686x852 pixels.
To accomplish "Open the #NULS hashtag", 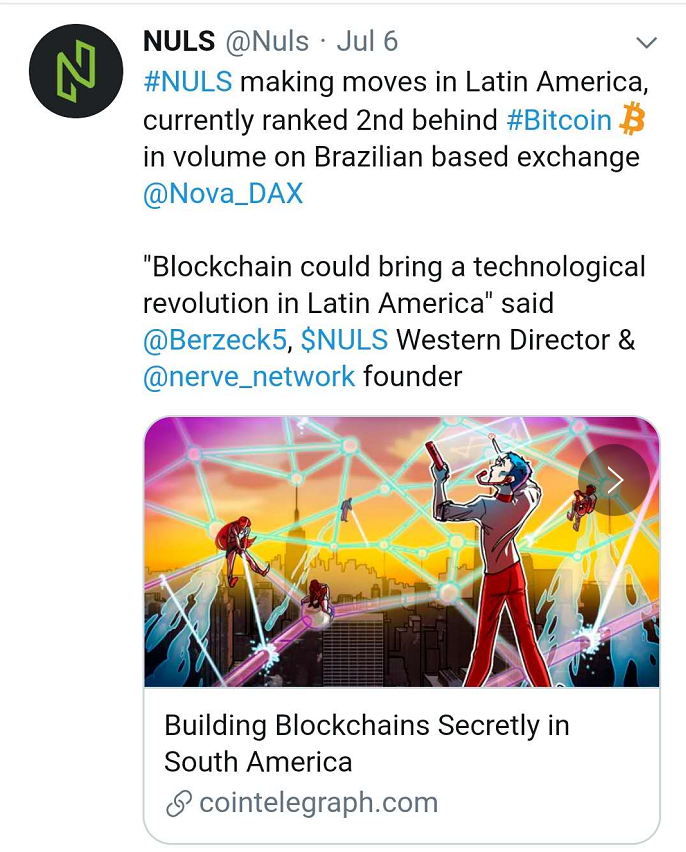I will coord(188,82).
